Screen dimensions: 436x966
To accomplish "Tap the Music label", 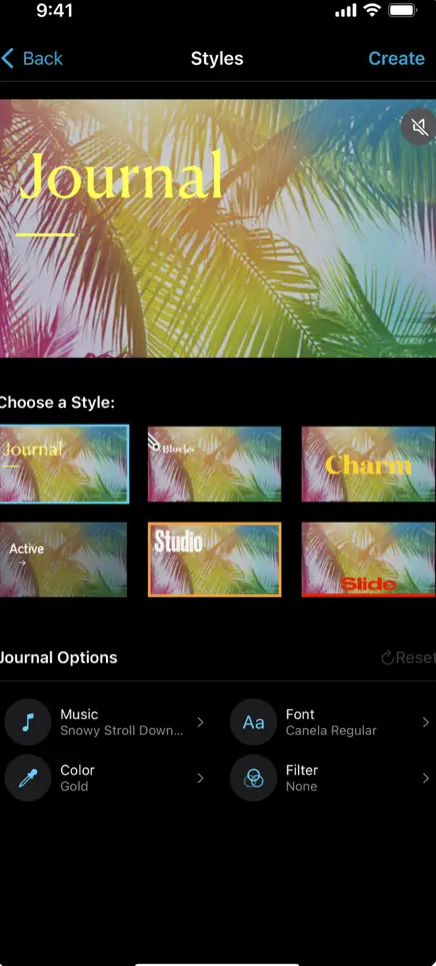I will click(79, 714).
